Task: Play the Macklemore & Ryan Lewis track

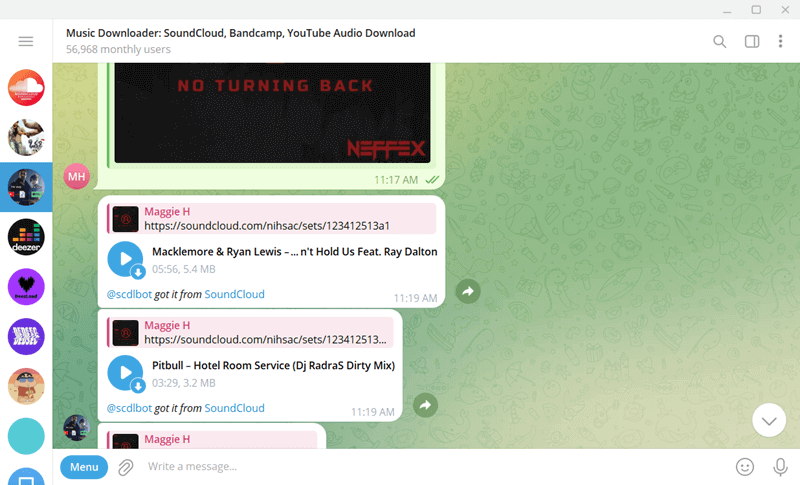Action: pyautogui.click(x=125, y=259)
